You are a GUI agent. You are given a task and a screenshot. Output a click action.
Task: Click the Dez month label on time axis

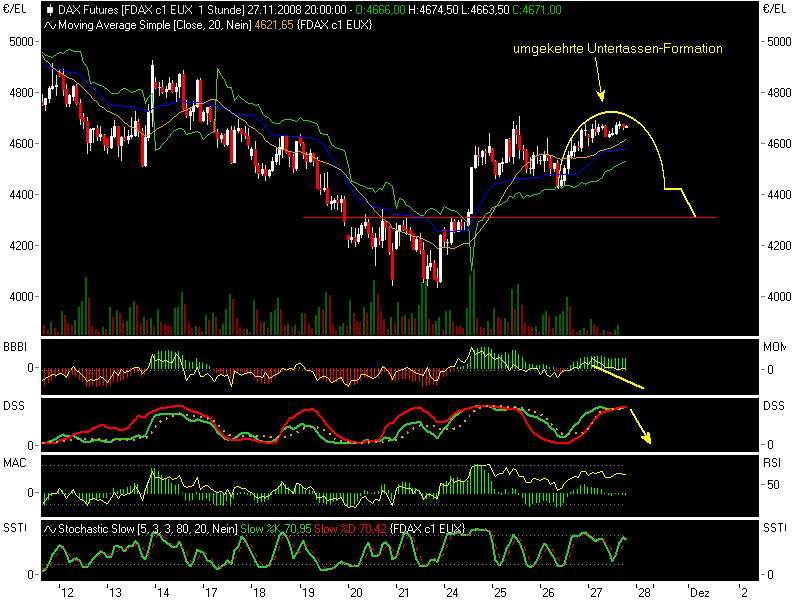tap(699, 592)
